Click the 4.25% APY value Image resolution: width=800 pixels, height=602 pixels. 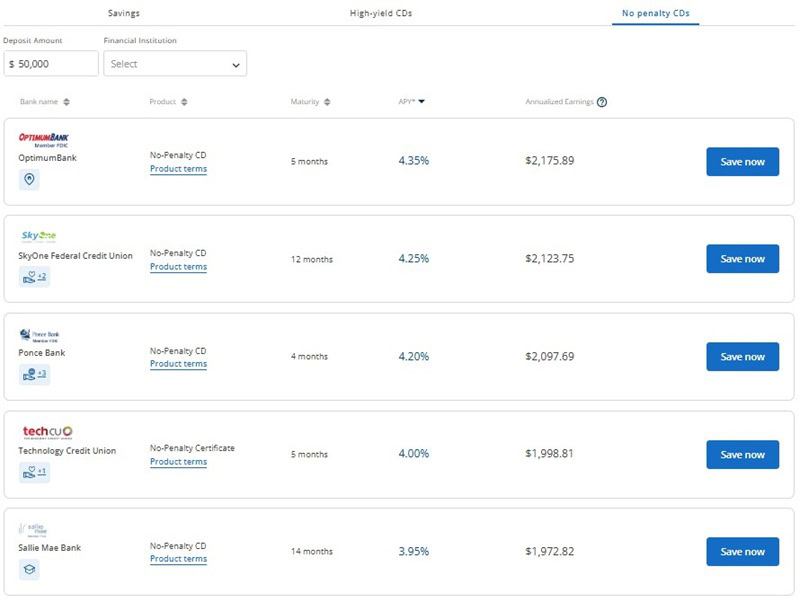(414, 259)
